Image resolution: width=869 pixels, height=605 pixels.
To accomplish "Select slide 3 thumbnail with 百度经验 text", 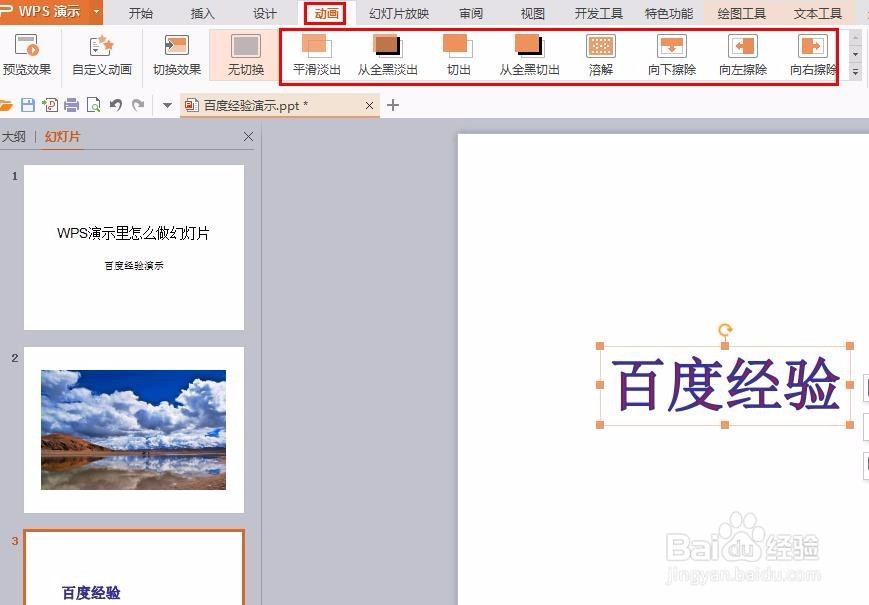I will pos(134,567).
